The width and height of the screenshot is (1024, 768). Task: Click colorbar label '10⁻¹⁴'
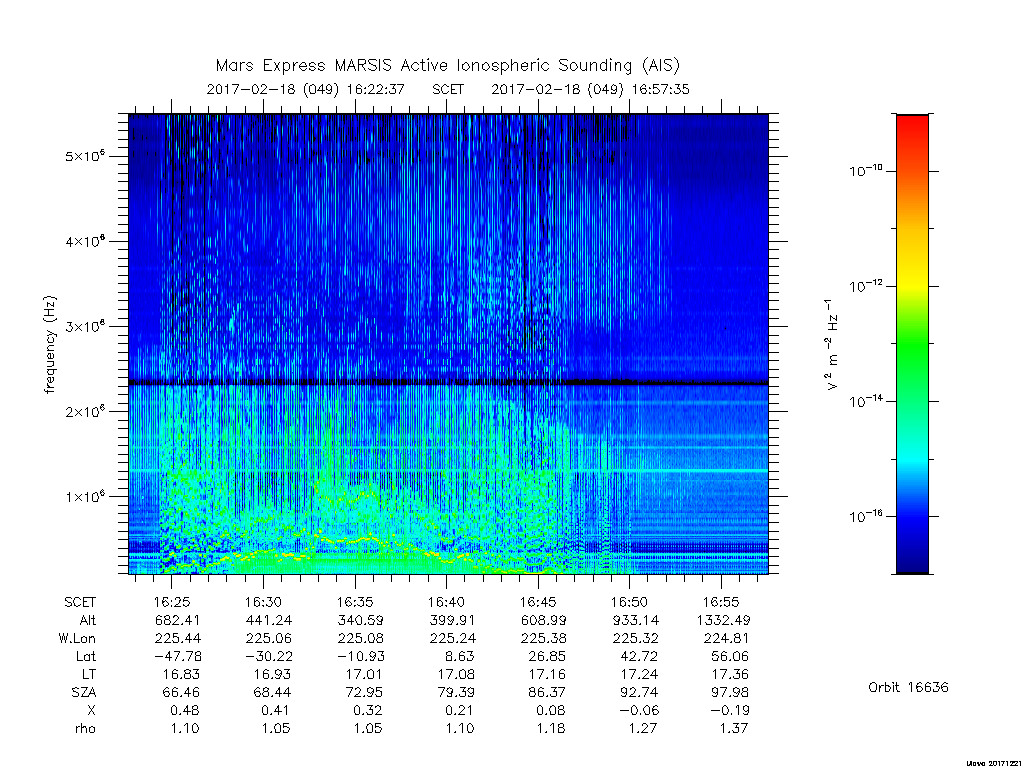(x=865, y=400)
